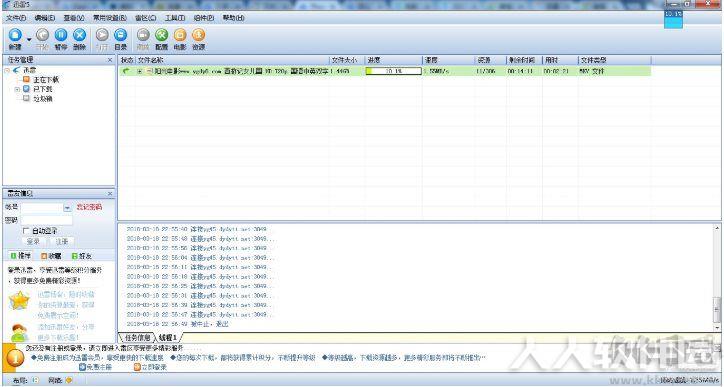This screenshot has width=724, height=387.
Task: Sort by 速度 column header
Action: (448, 60)
